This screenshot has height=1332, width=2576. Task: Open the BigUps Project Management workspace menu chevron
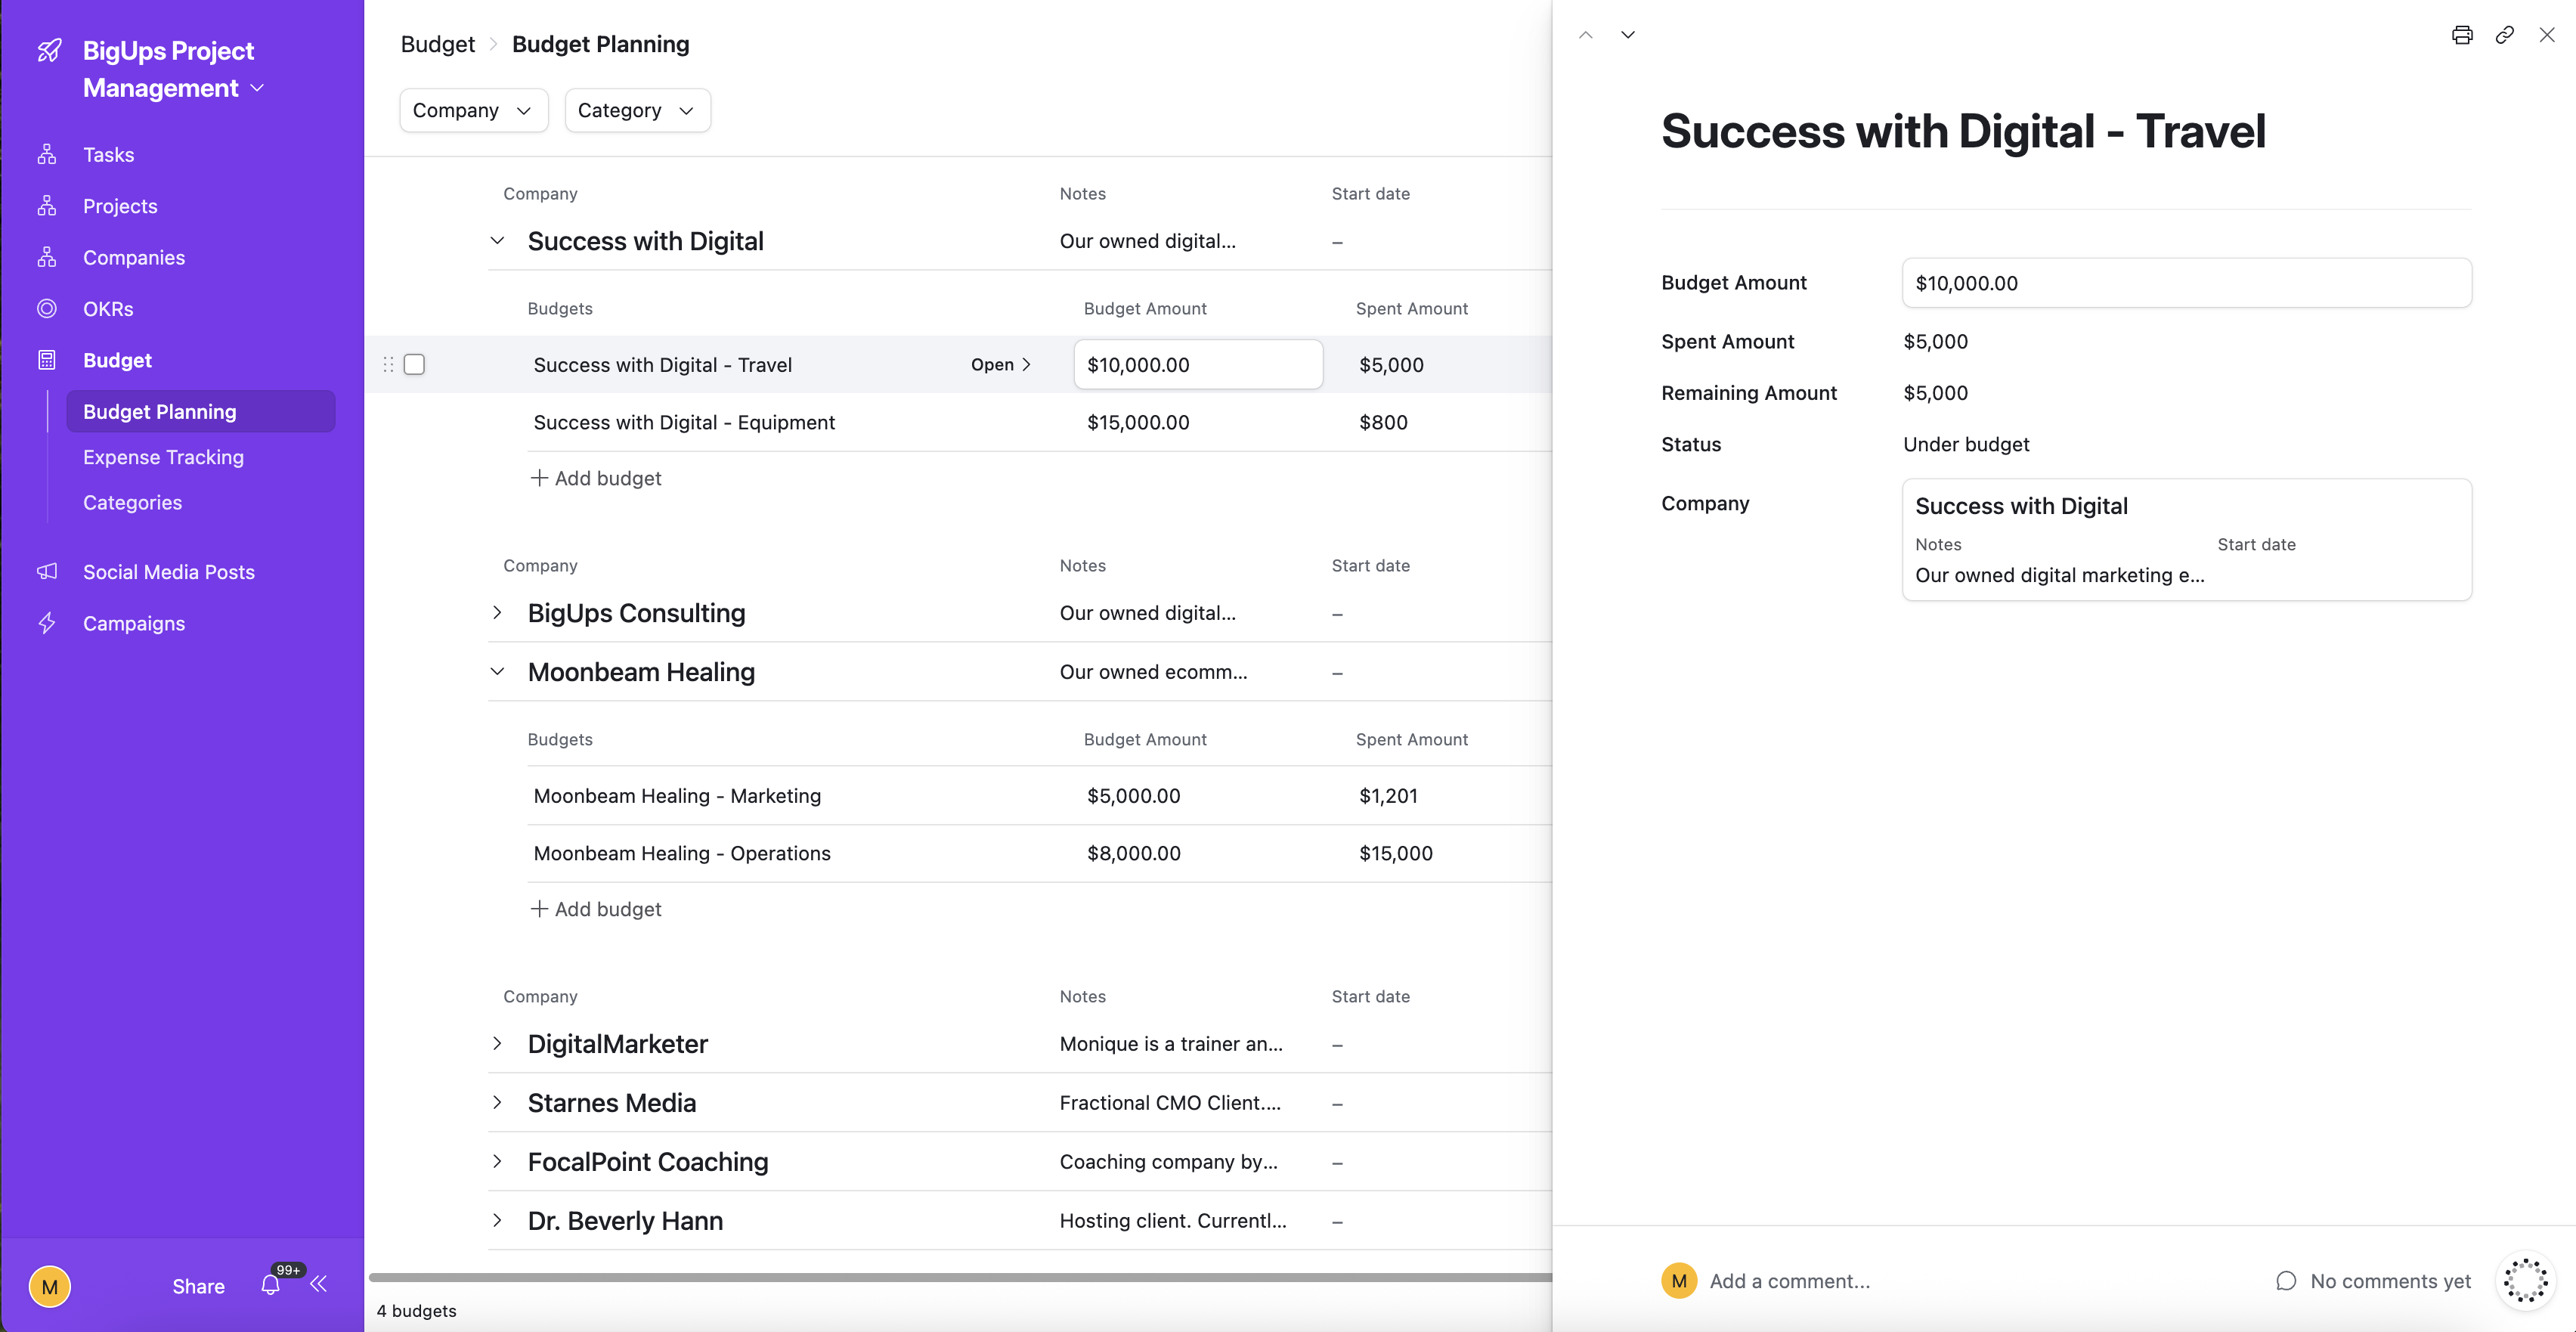point(257,88)
